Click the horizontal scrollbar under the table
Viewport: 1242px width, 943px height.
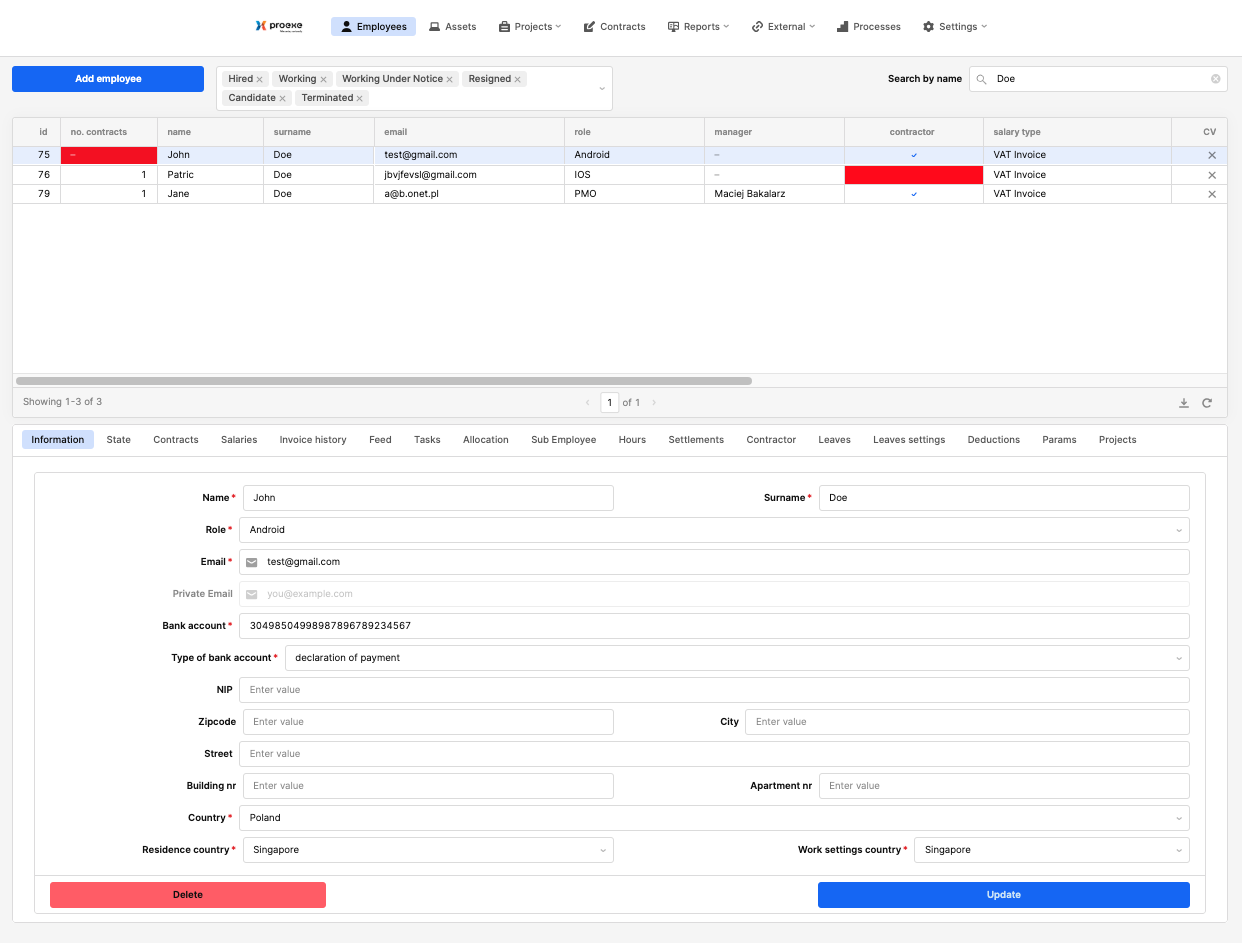point(384,381)
